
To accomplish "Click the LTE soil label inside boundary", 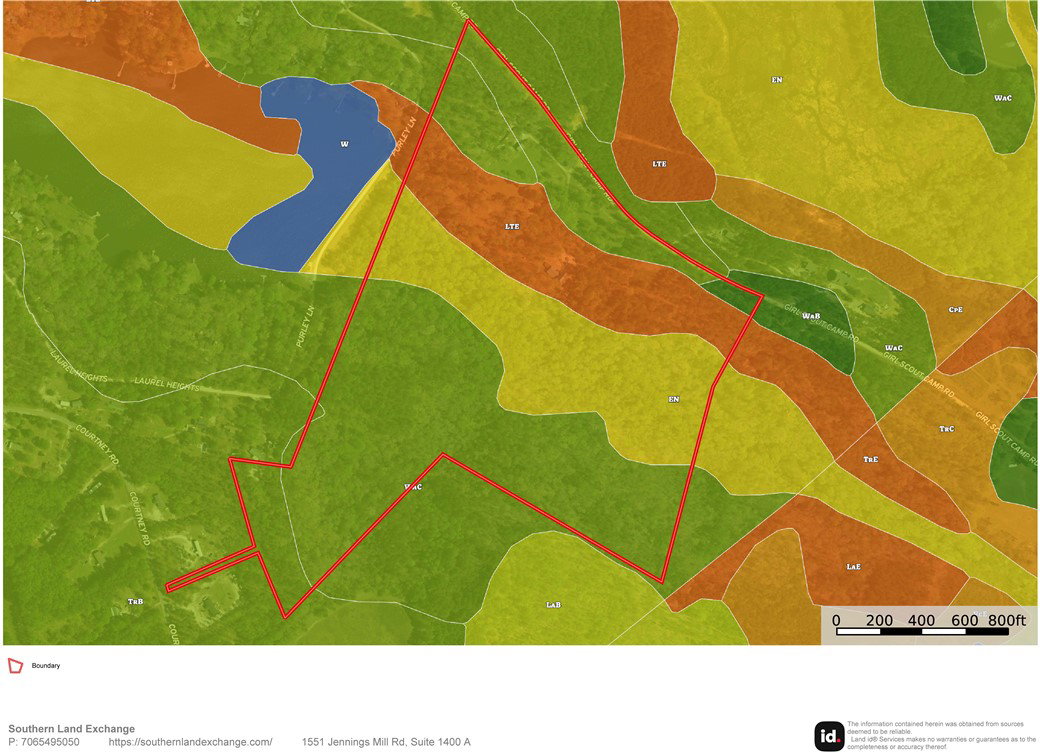I will click(512, 226).
